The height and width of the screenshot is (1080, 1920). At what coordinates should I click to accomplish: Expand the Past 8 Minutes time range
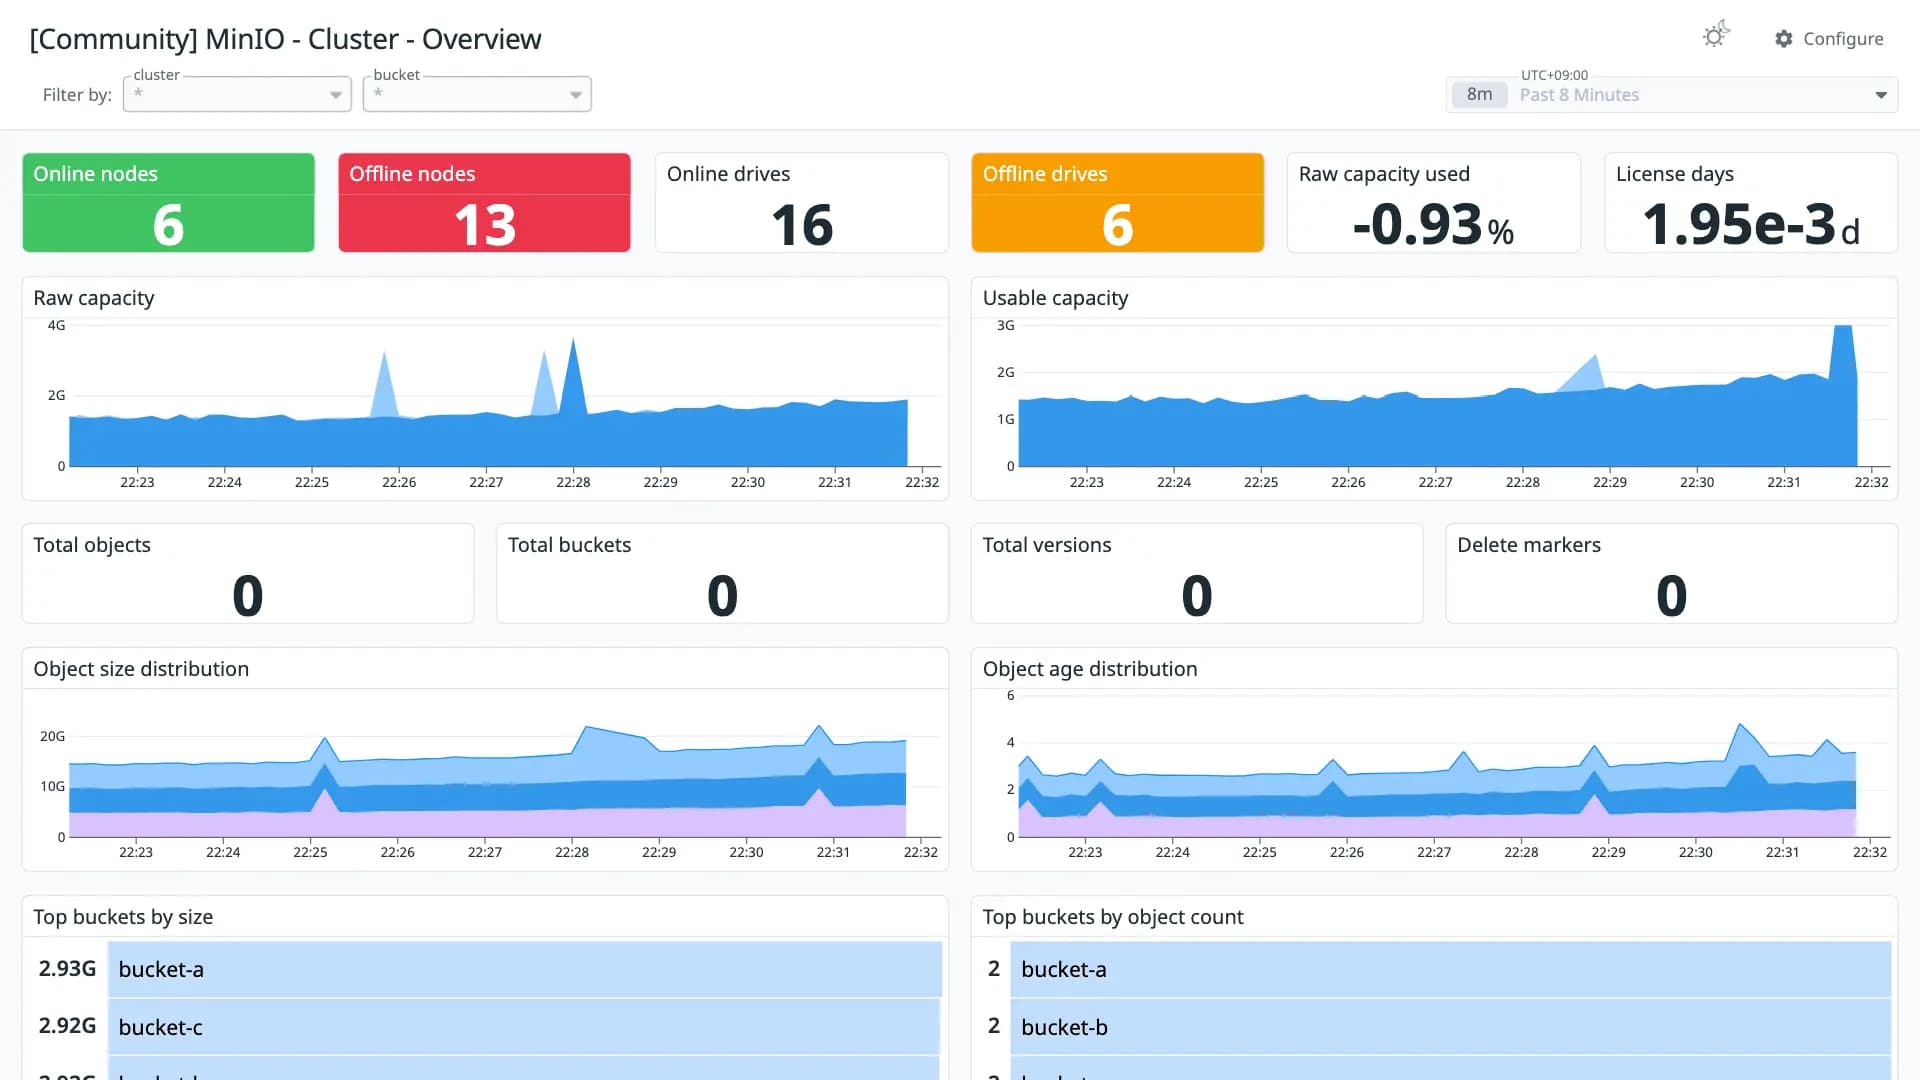pyautogui.click(x=1672, y=95)
